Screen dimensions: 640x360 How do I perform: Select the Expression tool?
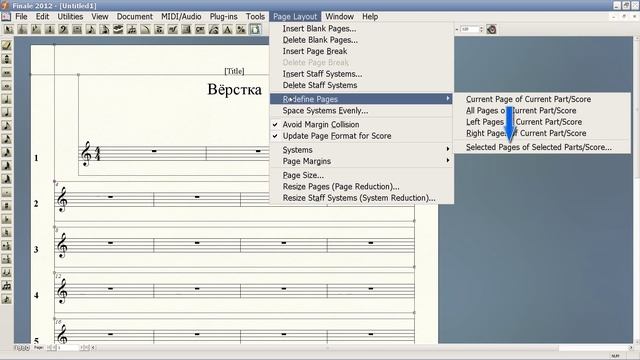(x=173, y=29)
